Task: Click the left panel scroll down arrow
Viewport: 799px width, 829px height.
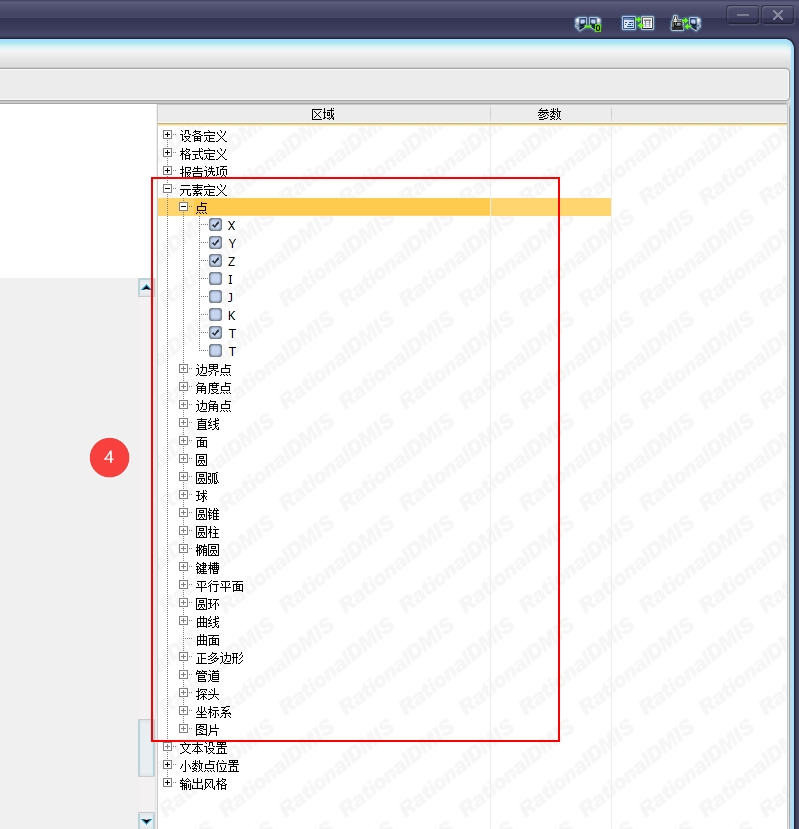Action: (146, 821)
